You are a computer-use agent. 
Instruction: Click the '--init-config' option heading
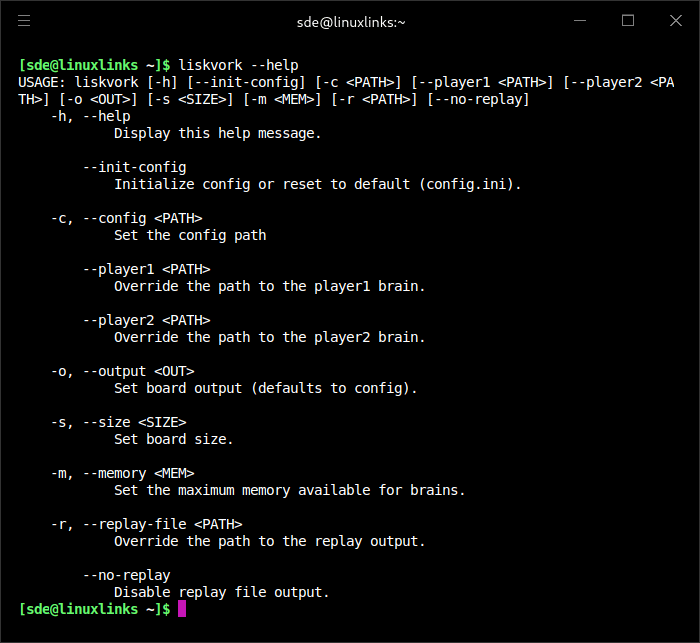click(134, 167)
